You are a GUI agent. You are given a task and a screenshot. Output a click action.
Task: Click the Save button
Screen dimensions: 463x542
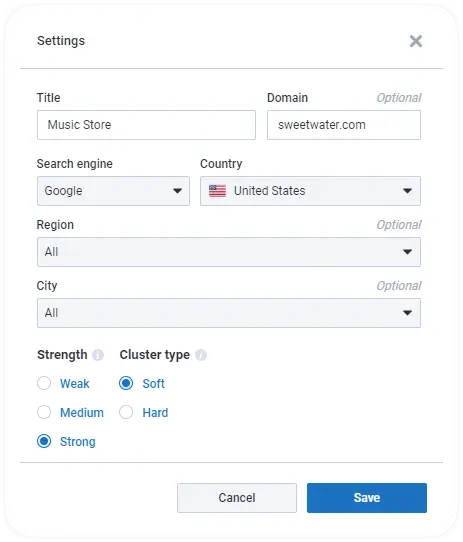[367, 498]
